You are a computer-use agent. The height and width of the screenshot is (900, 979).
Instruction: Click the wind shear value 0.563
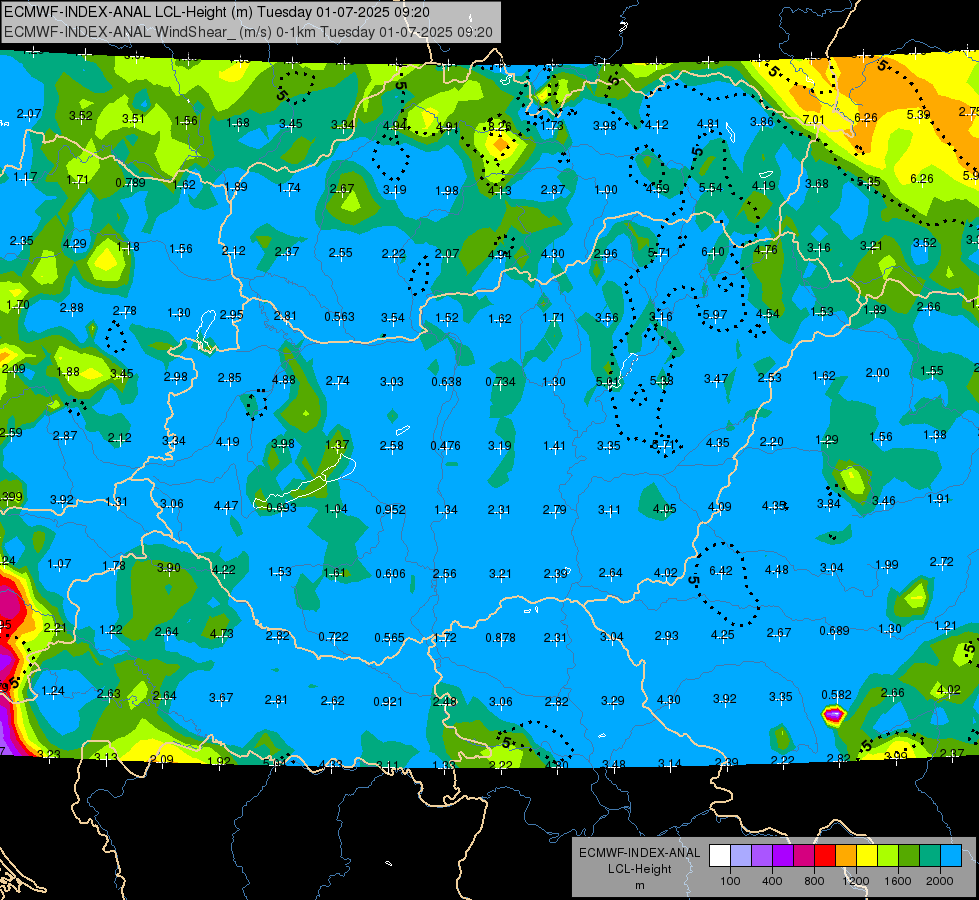pos(339,317)
